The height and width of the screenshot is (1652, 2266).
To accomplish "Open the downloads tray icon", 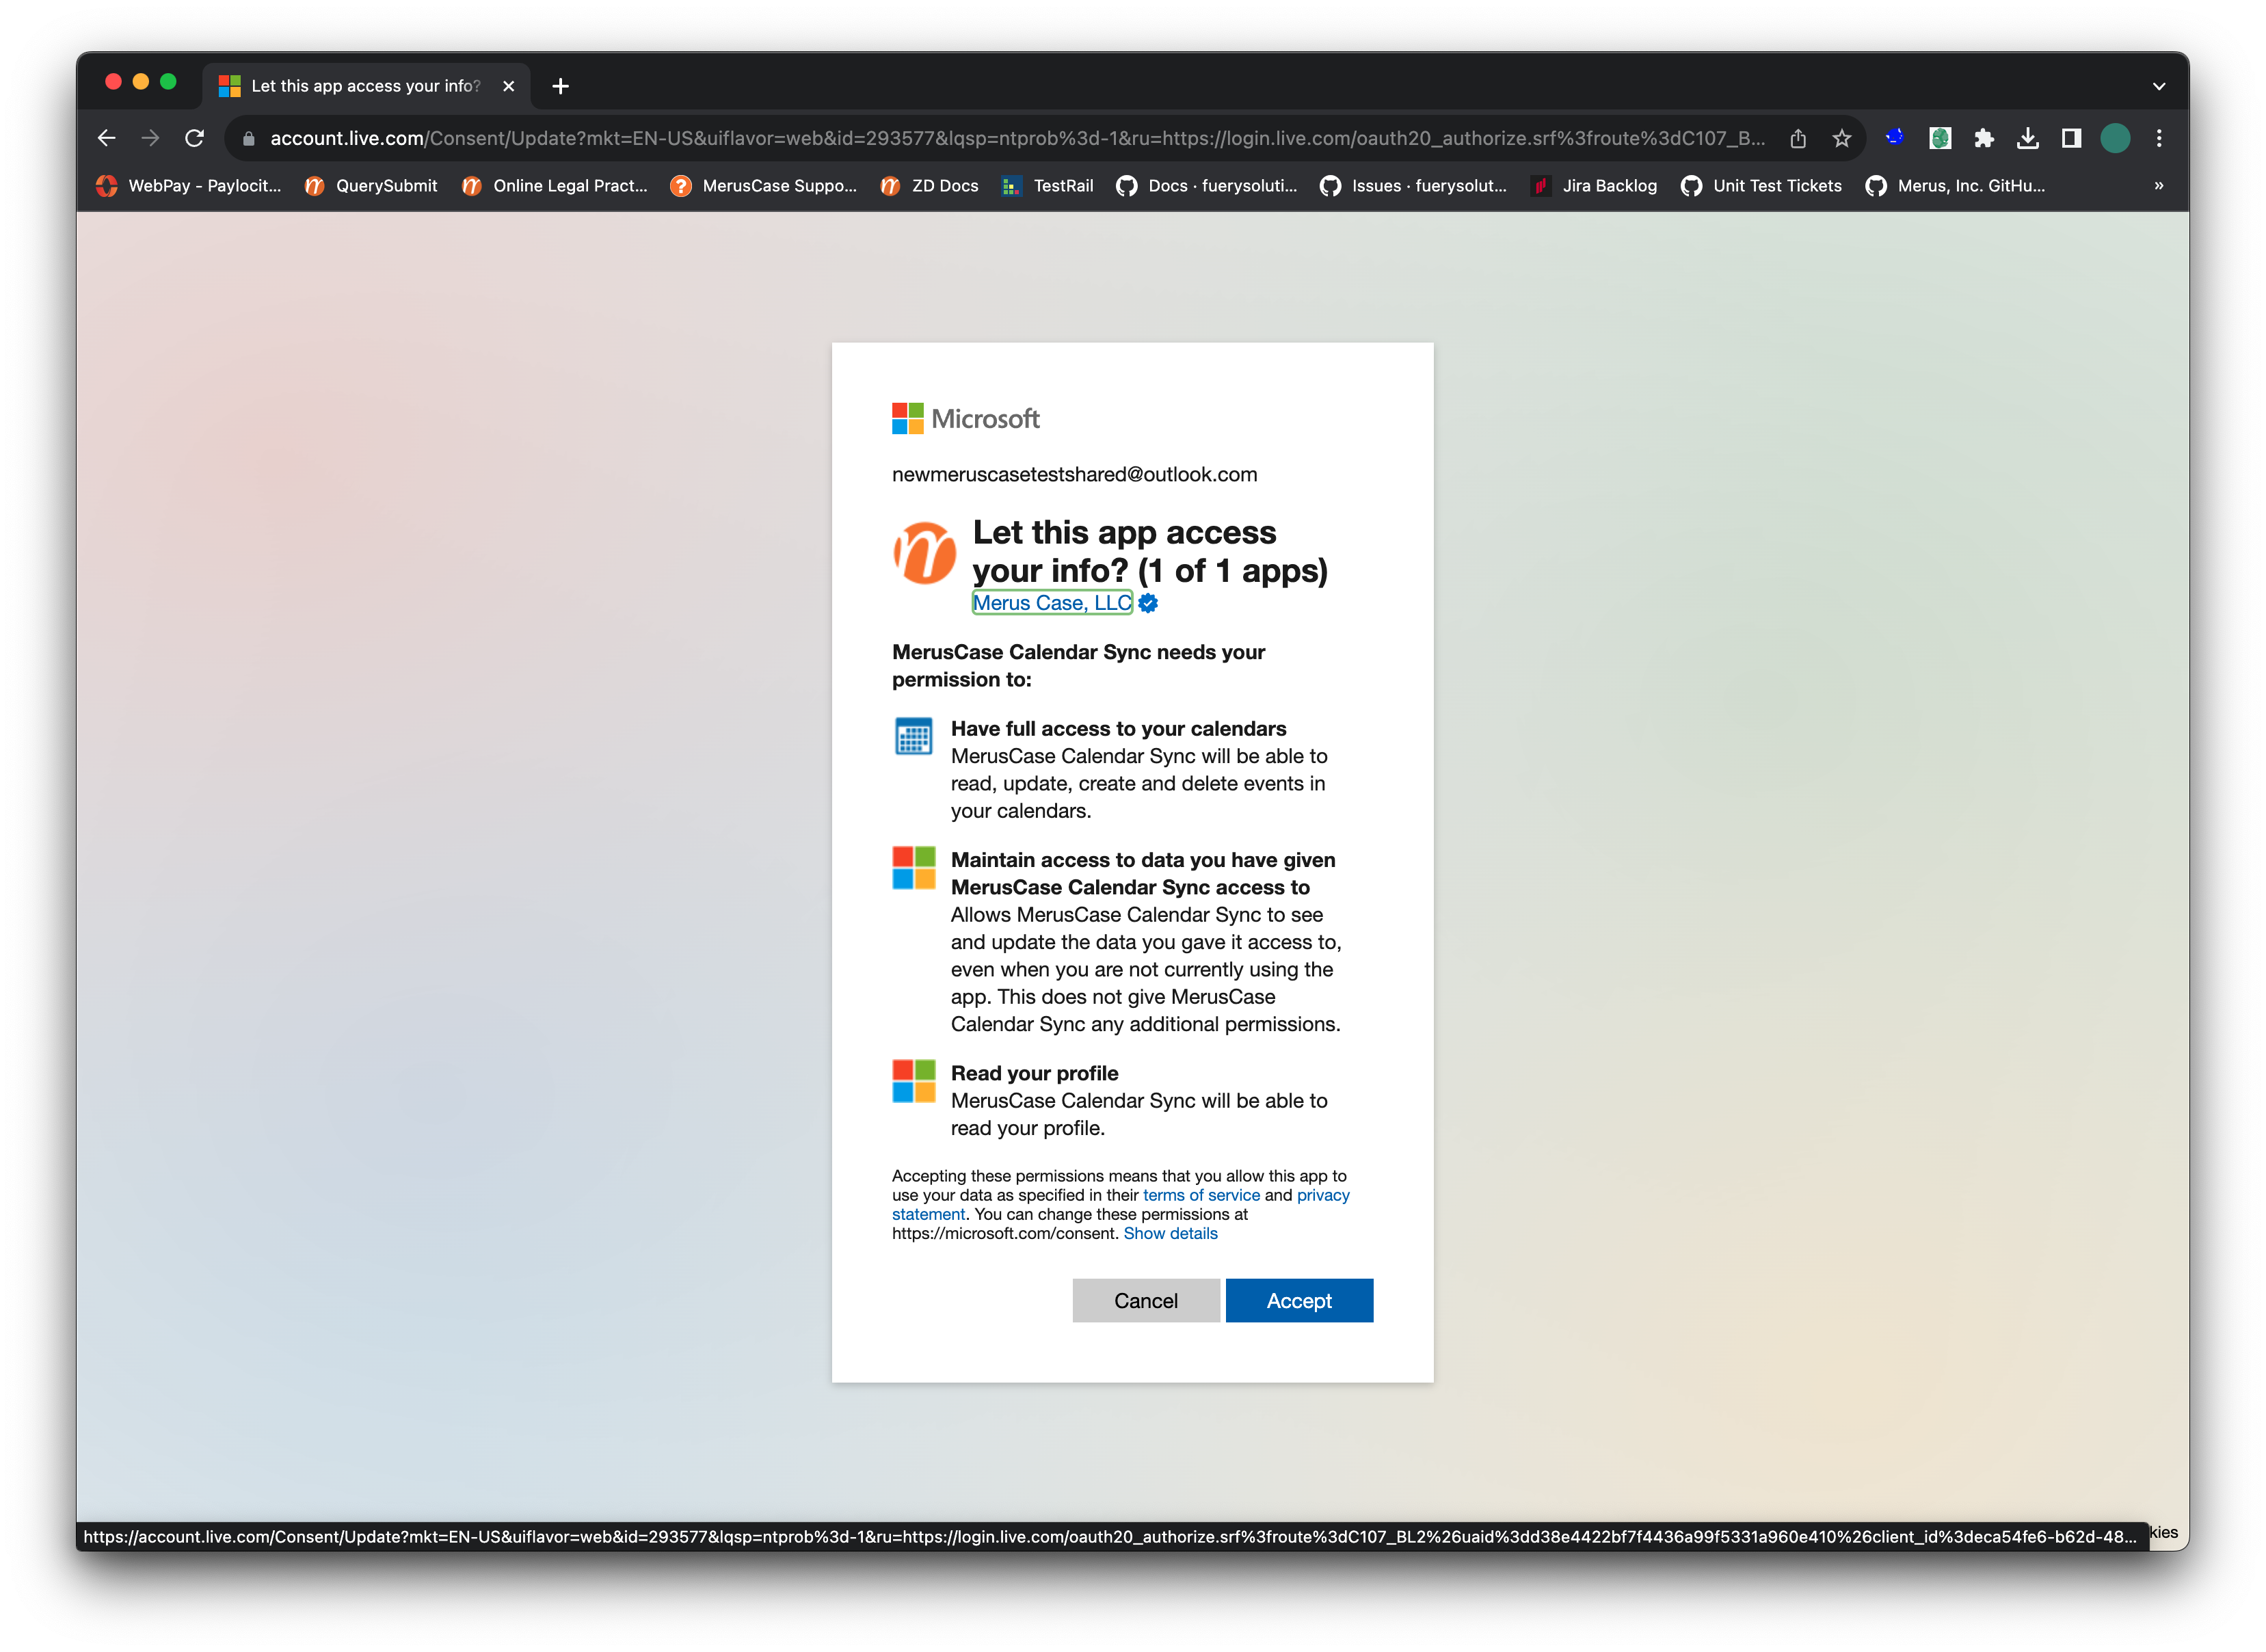I will [x=2028, y=138].
